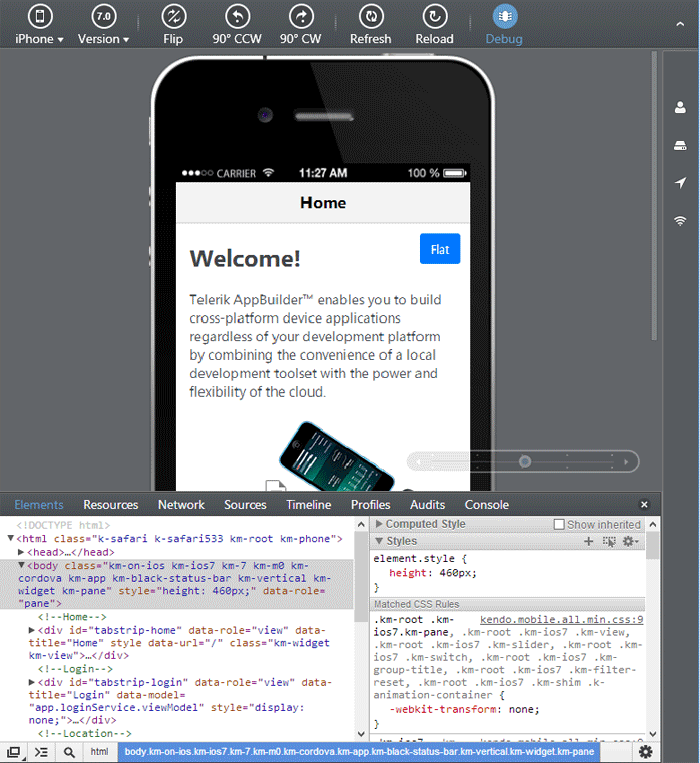Expand the head element node

21,552
